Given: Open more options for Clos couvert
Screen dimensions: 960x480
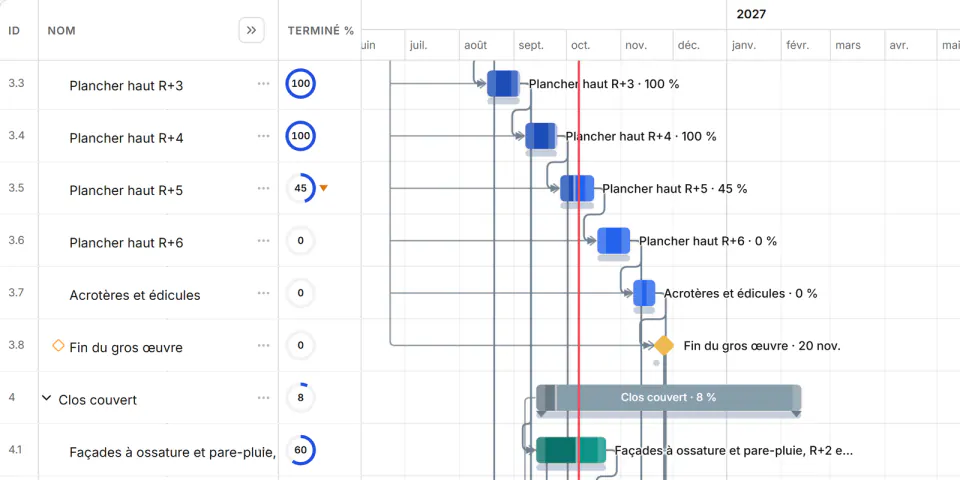Looking at the screenshot, I should pos(263,398).
